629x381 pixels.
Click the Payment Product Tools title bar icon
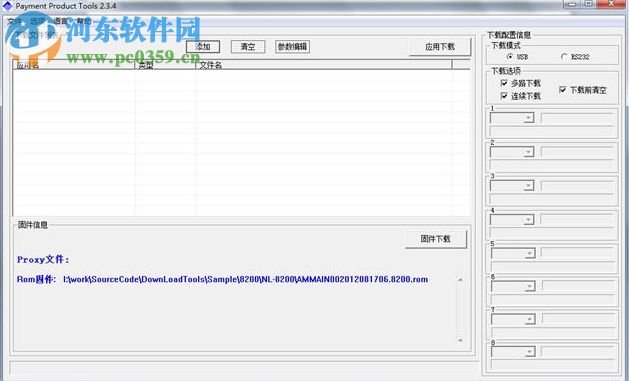(x=7, y=6)
